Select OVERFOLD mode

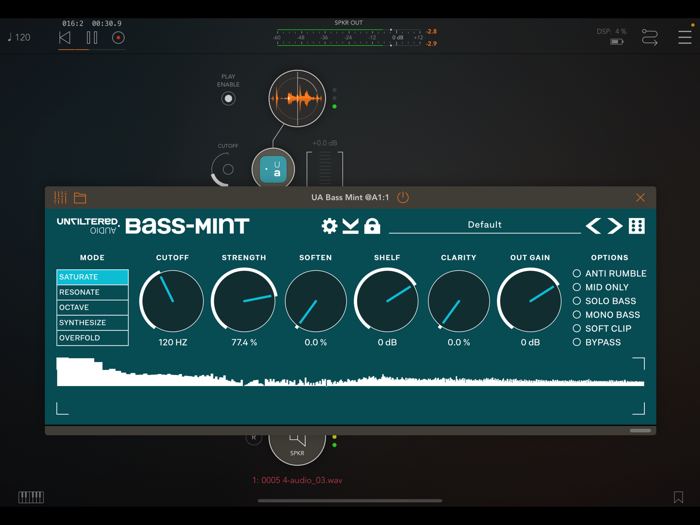(x=92, y=338)
